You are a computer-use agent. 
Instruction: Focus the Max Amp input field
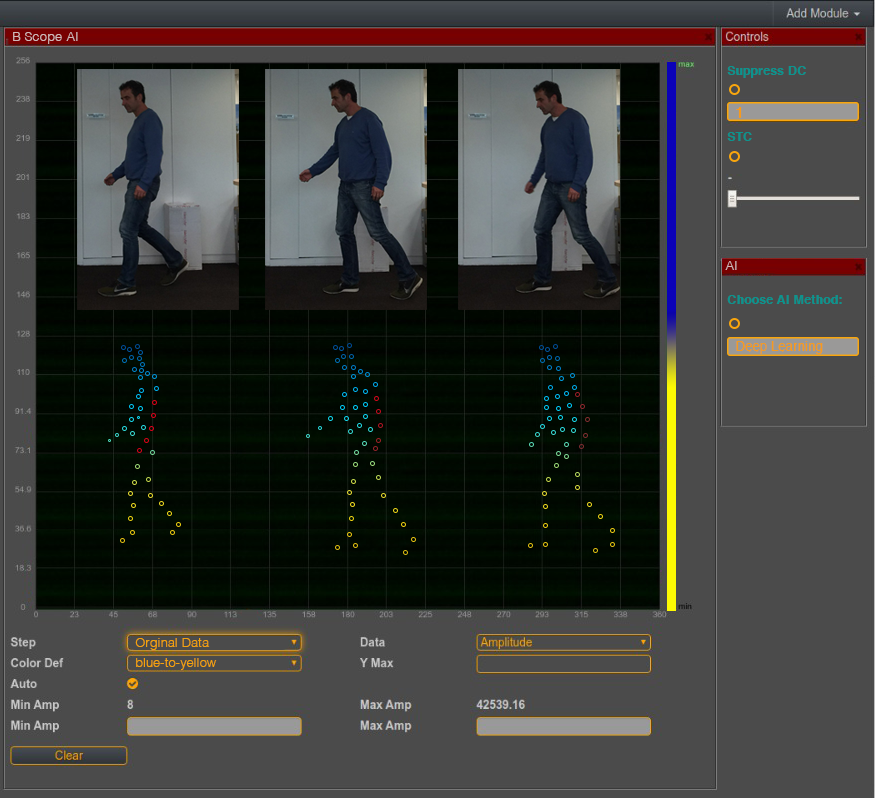click(563, 726)
